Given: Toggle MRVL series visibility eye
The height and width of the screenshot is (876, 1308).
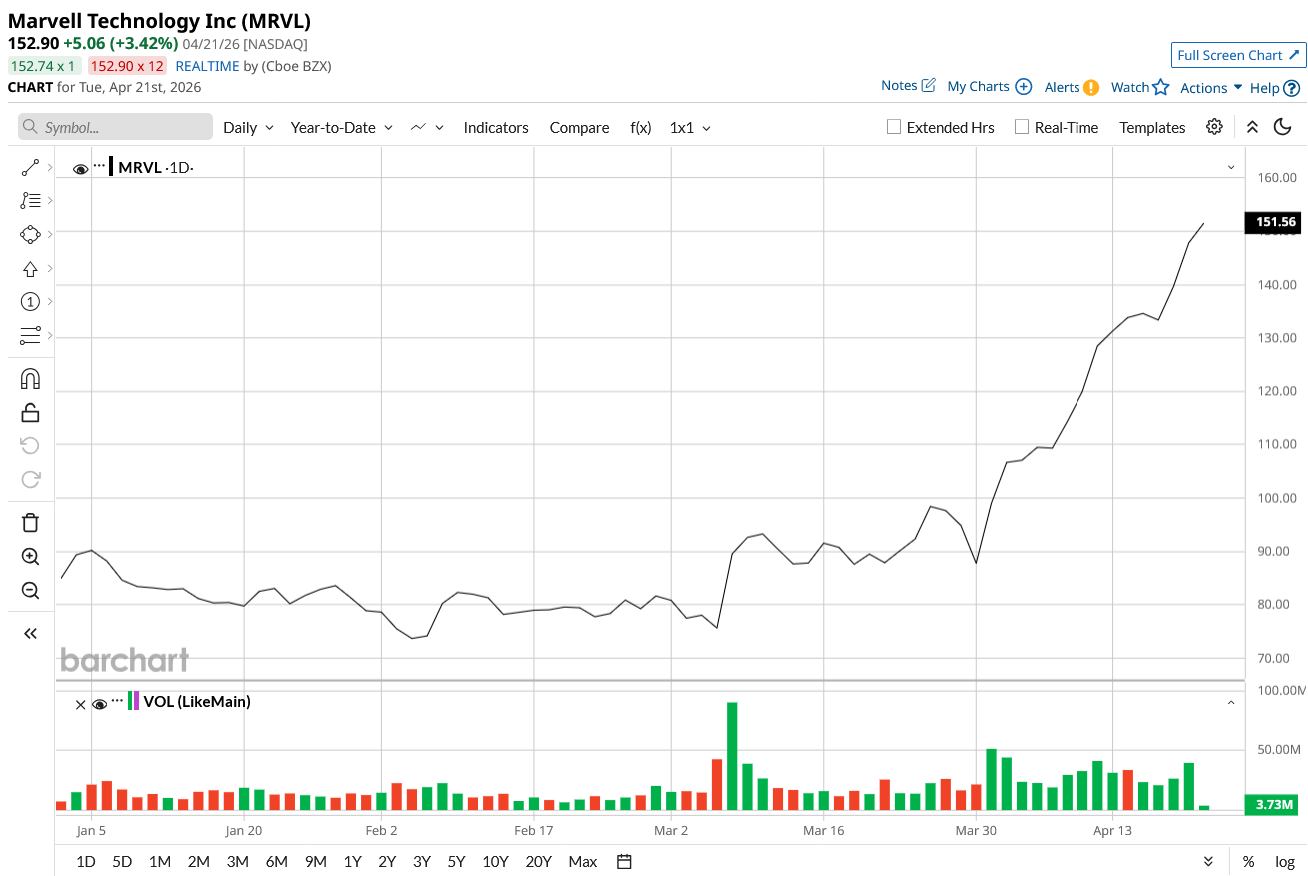Looking at the screenshot, I should (x=81, y=168).
